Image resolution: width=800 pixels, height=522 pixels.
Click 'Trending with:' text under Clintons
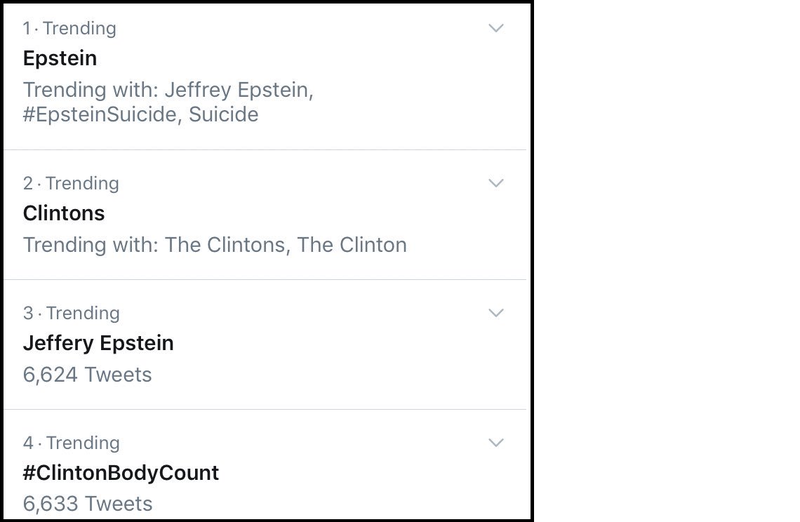coord(87,244)
